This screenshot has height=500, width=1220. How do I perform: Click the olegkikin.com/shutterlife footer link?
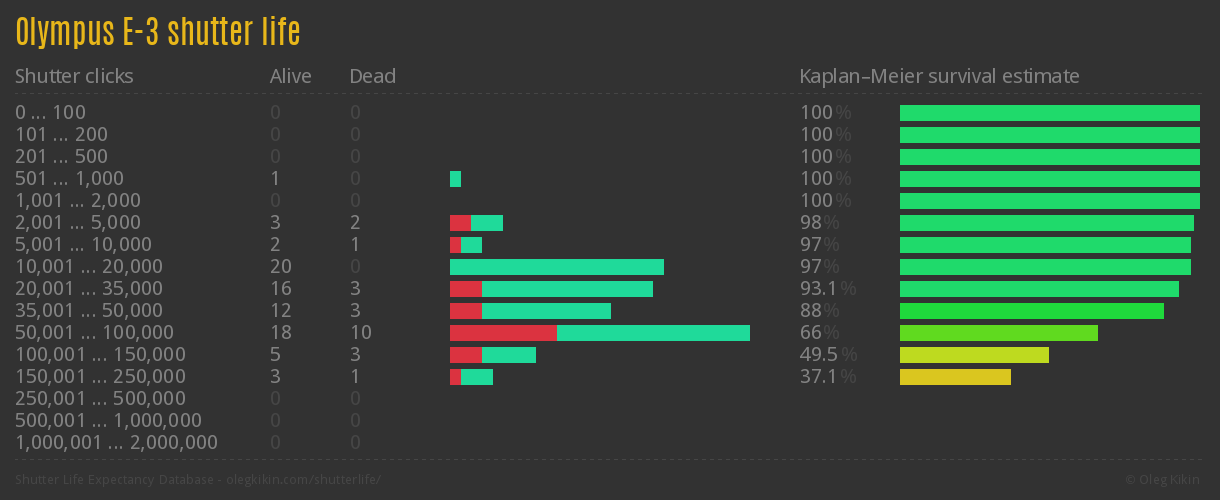(303, 480)
